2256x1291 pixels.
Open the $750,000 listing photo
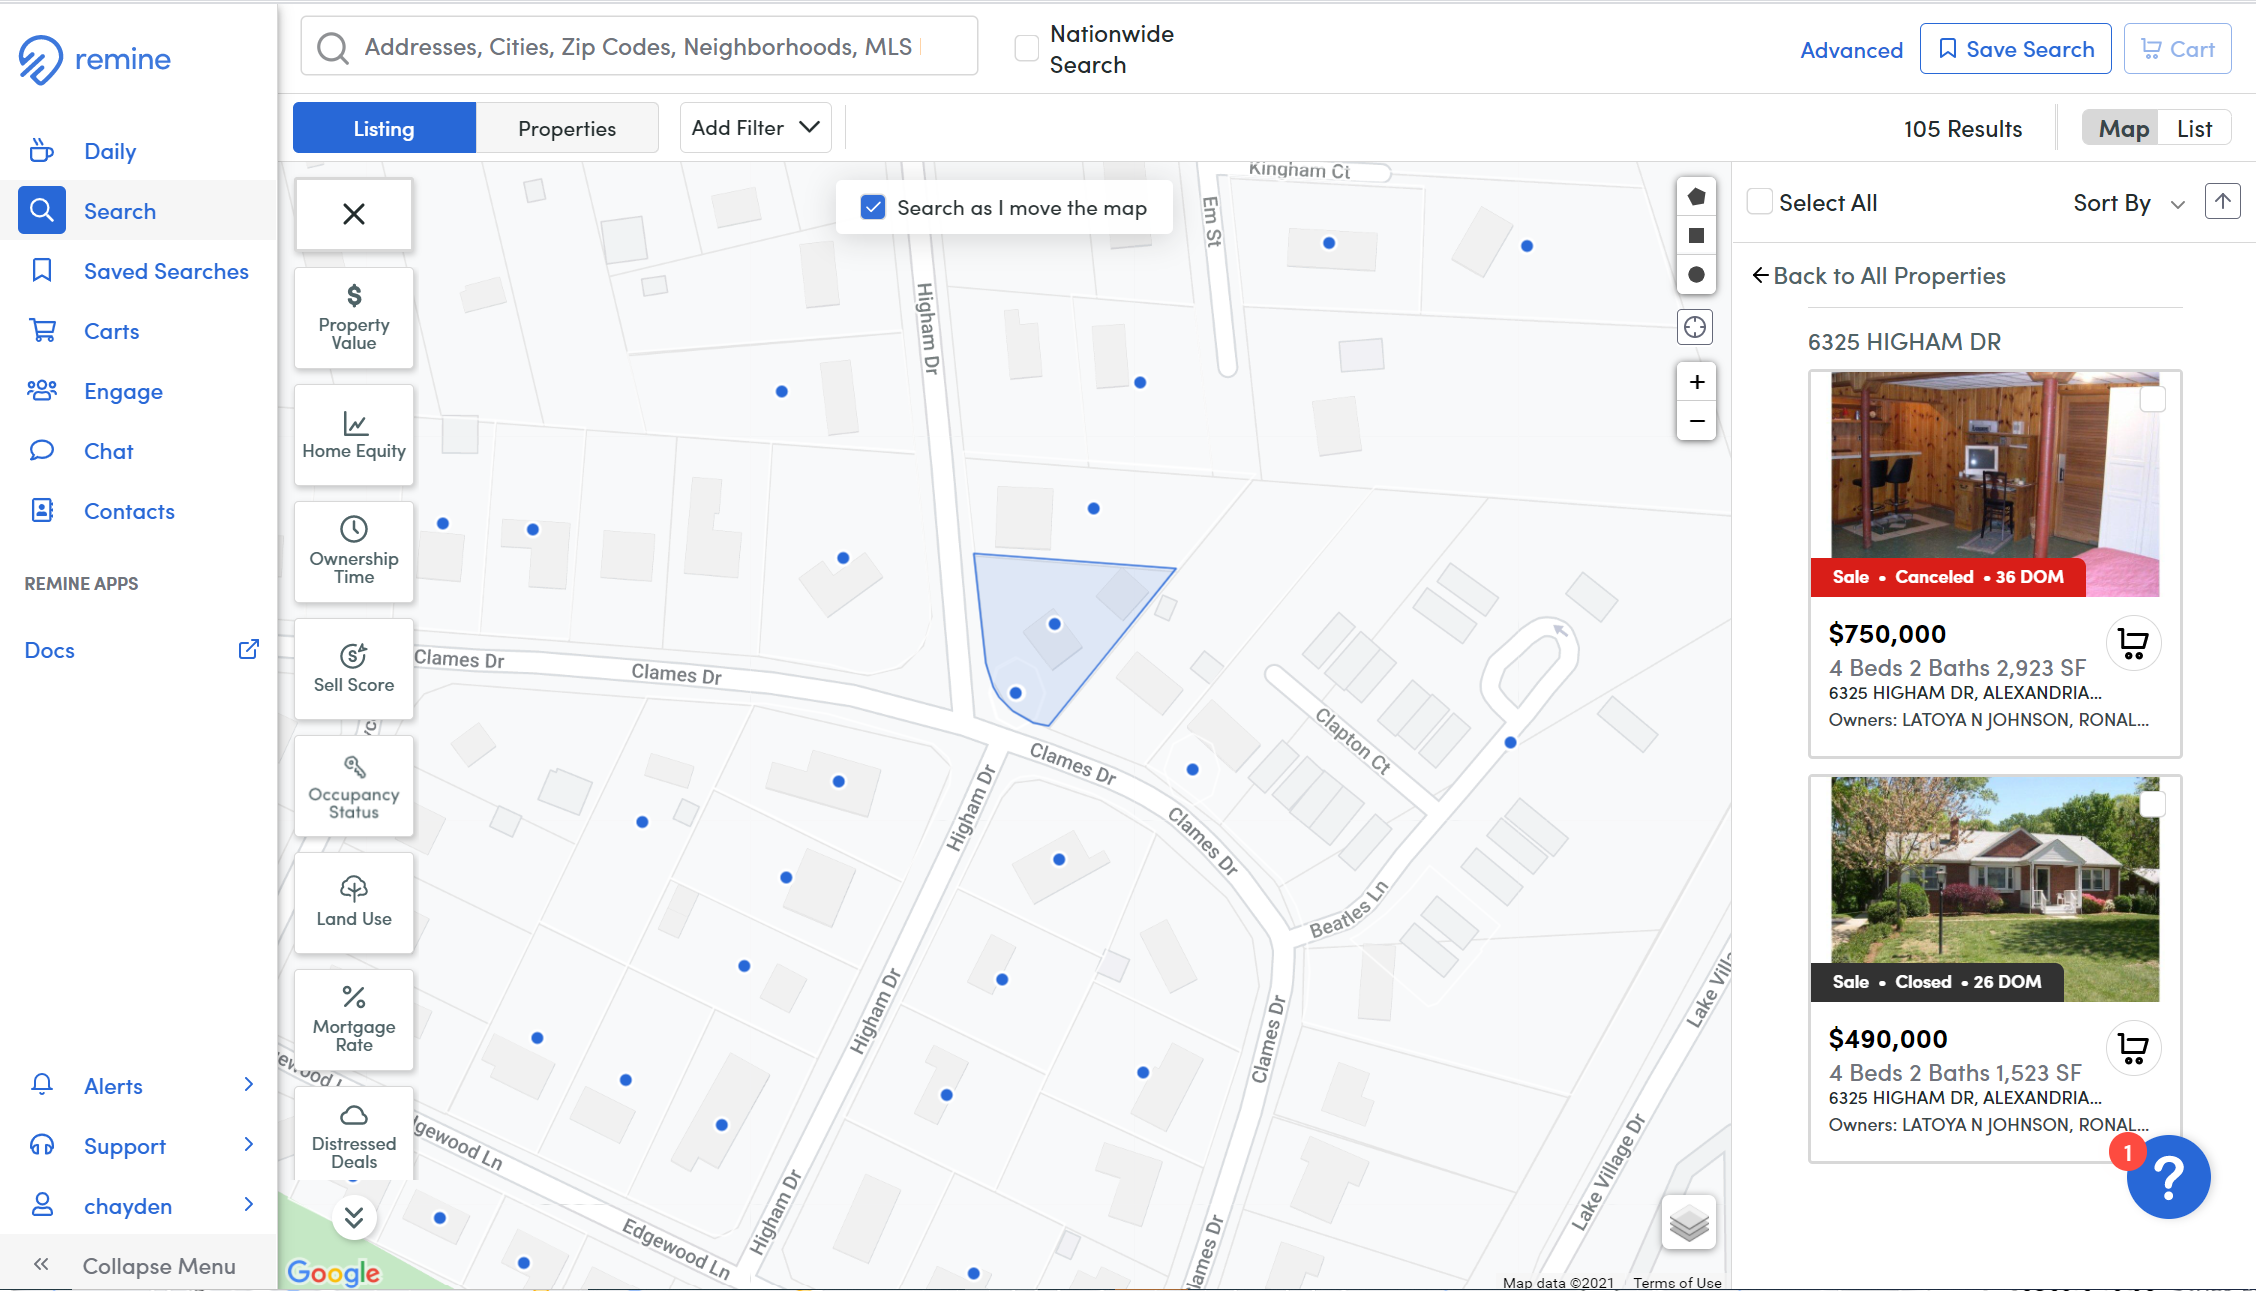(x=1995, y=484)
